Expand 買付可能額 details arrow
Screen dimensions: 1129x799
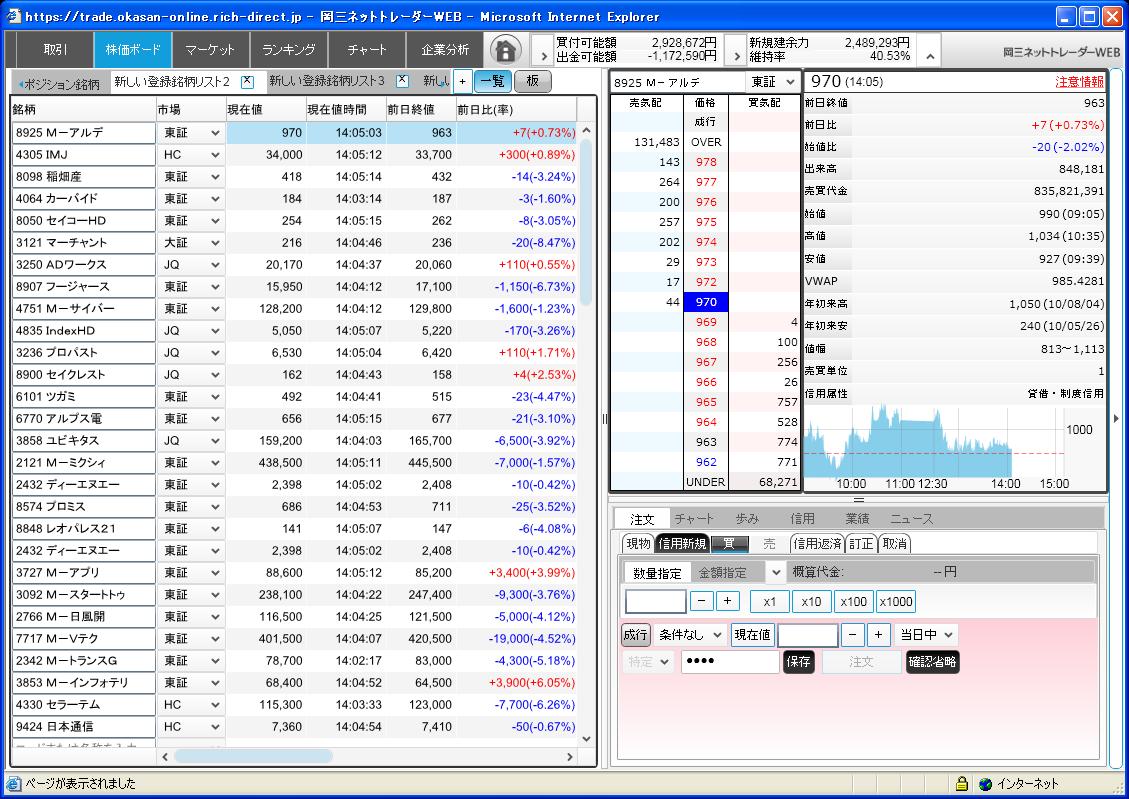pyautogui.click(x=544, y=56)
